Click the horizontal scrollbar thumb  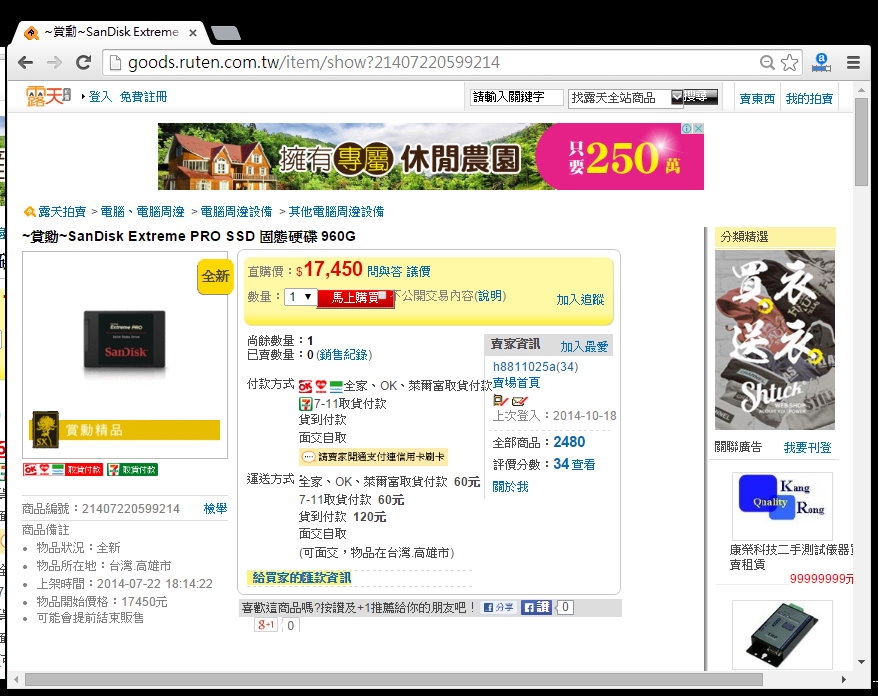coord(393,680)
